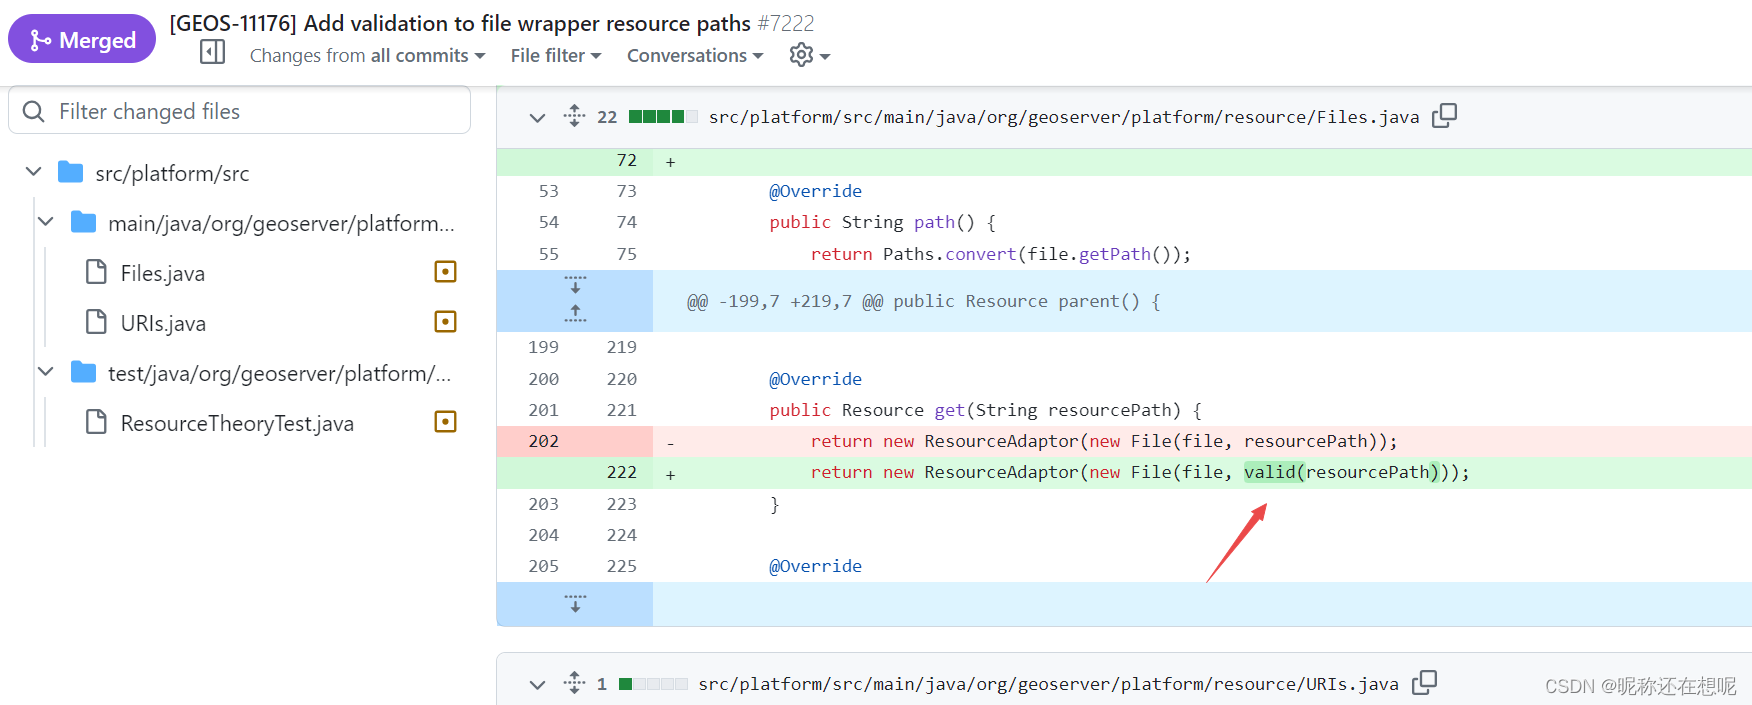Select added line number 222

point(622,472)
